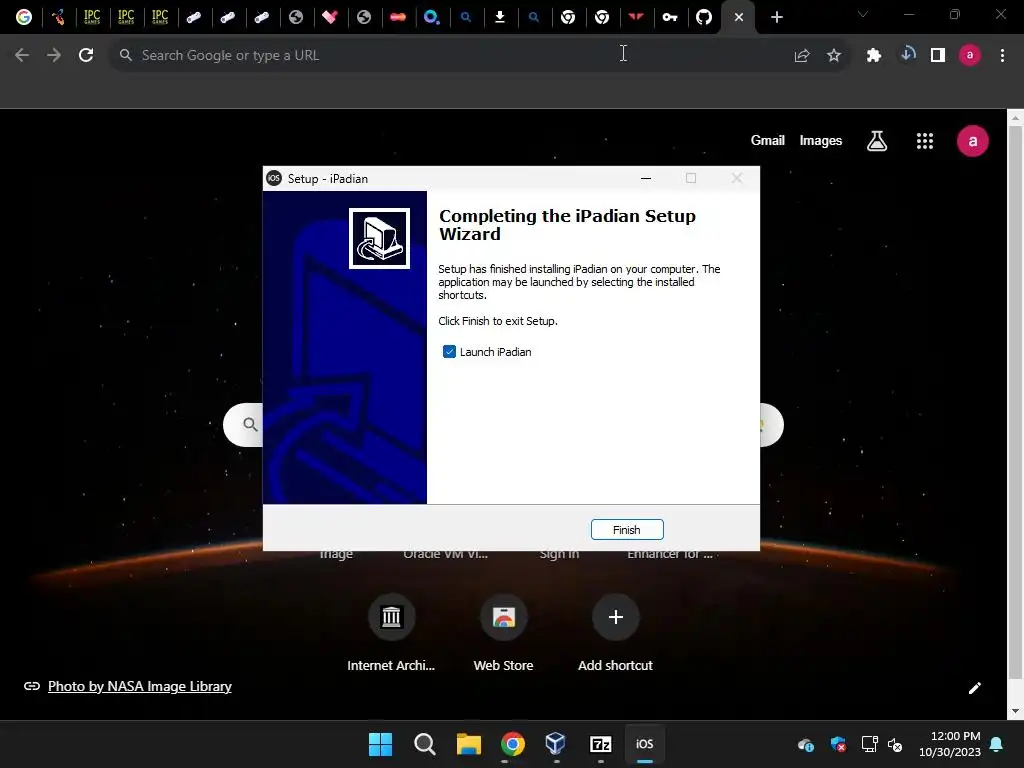Open the network tray icon
This screenshot has width=1024, height=768.
[x=869, y=744]
